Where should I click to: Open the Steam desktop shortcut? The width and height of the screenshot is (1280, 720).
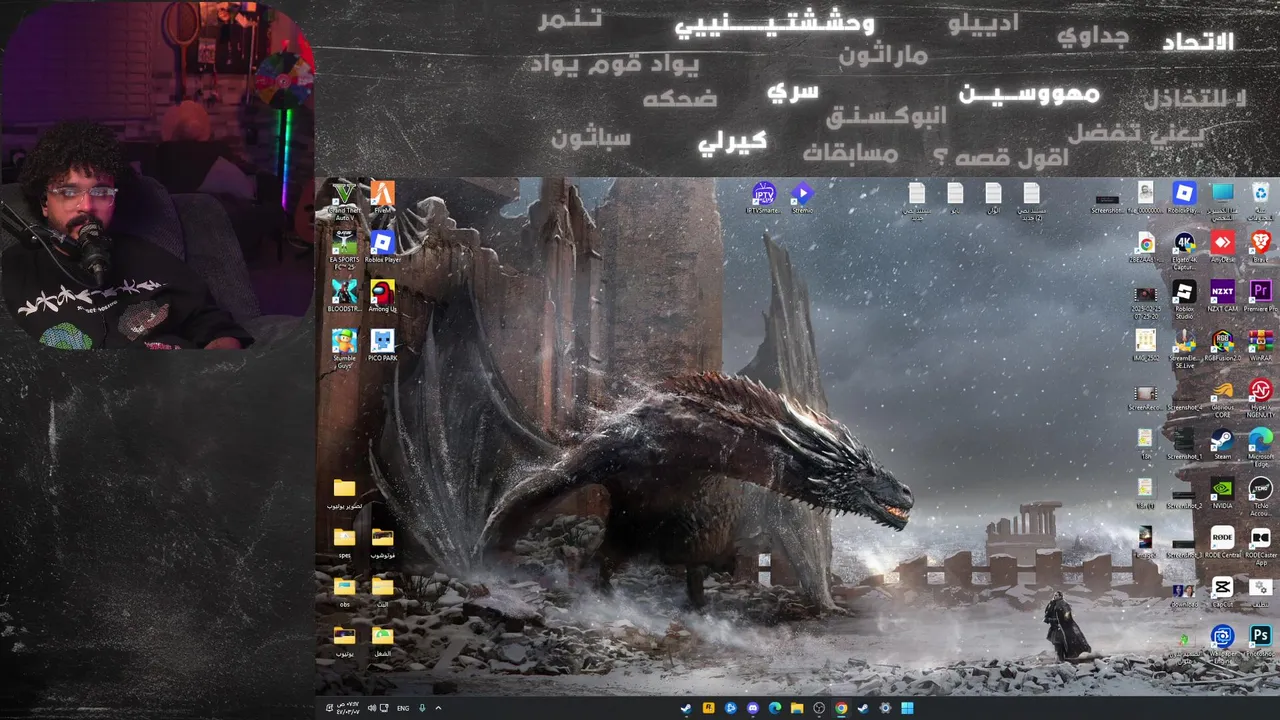pos(1222,444)
